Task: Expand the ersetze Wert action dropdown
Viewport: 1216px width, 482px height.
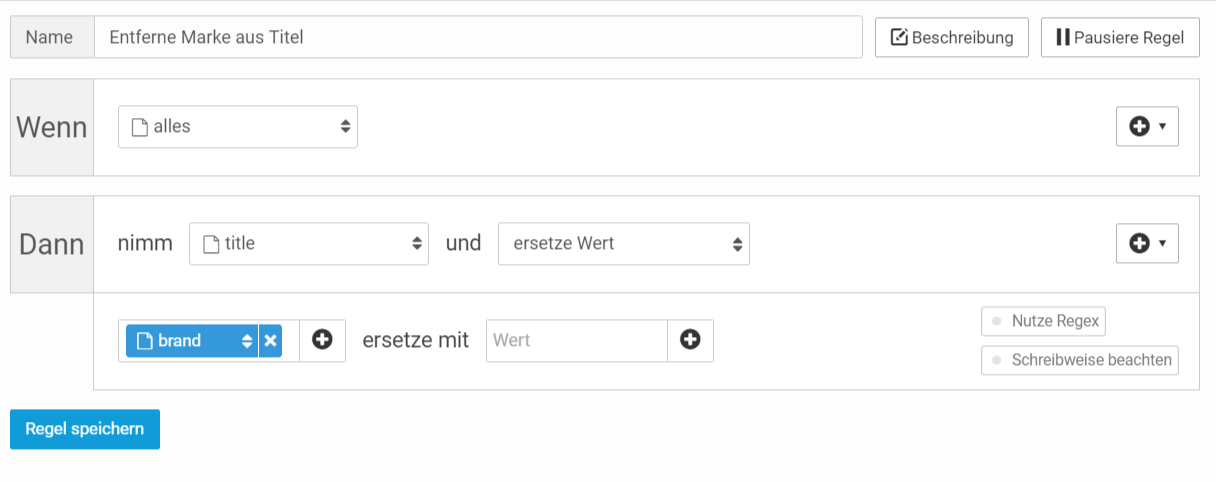Action: (x=624, y=244)
